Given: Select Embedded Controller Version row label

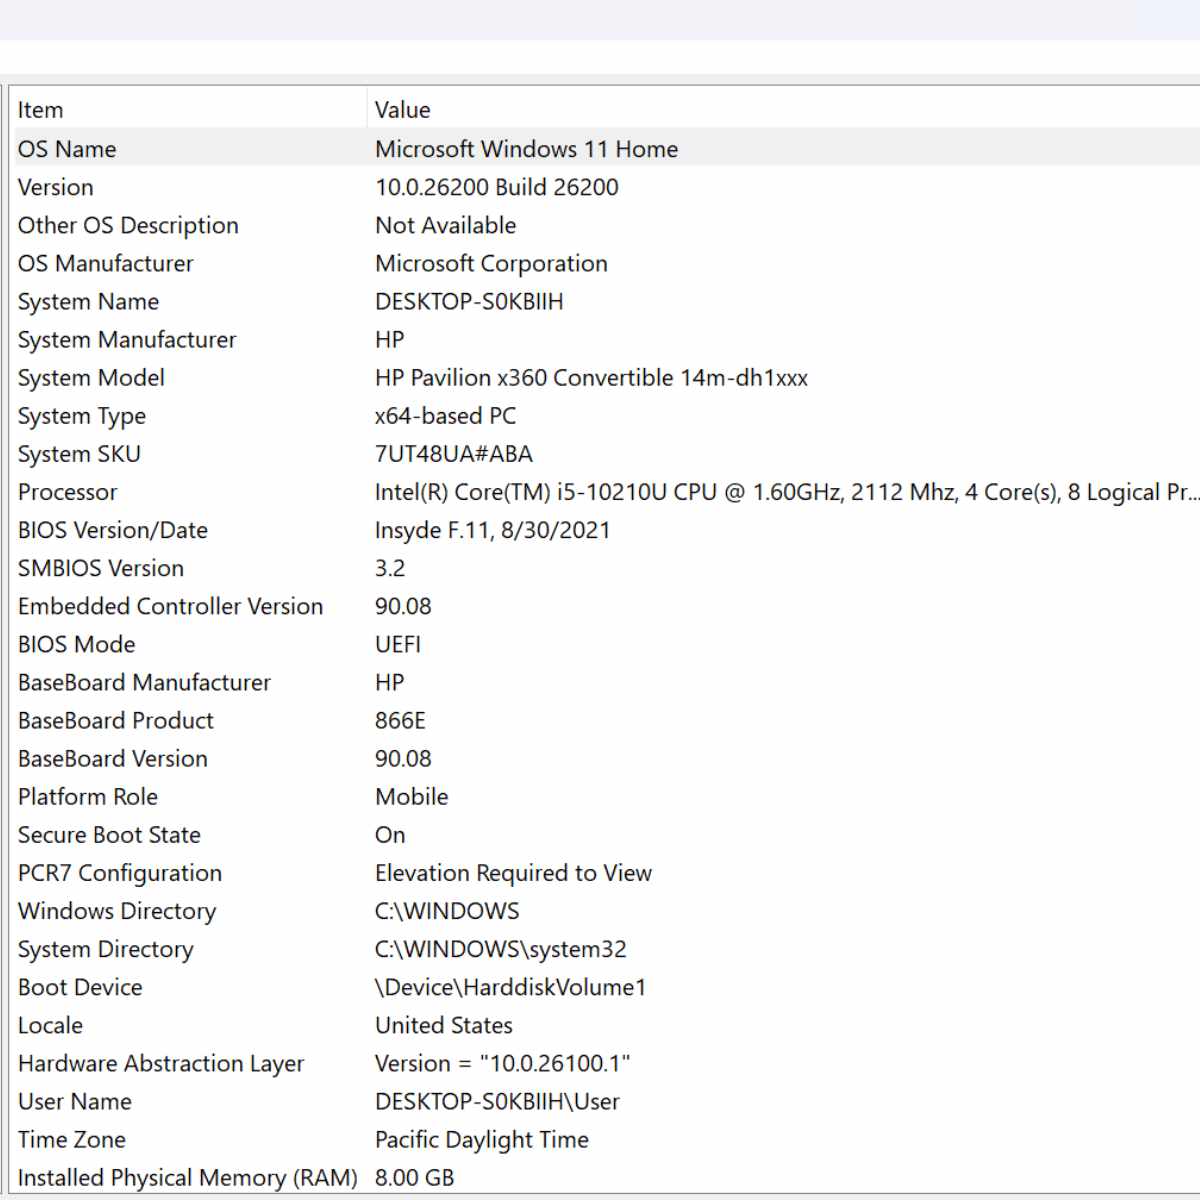Looking at the screenshot, I should click(x=170, y=606).
